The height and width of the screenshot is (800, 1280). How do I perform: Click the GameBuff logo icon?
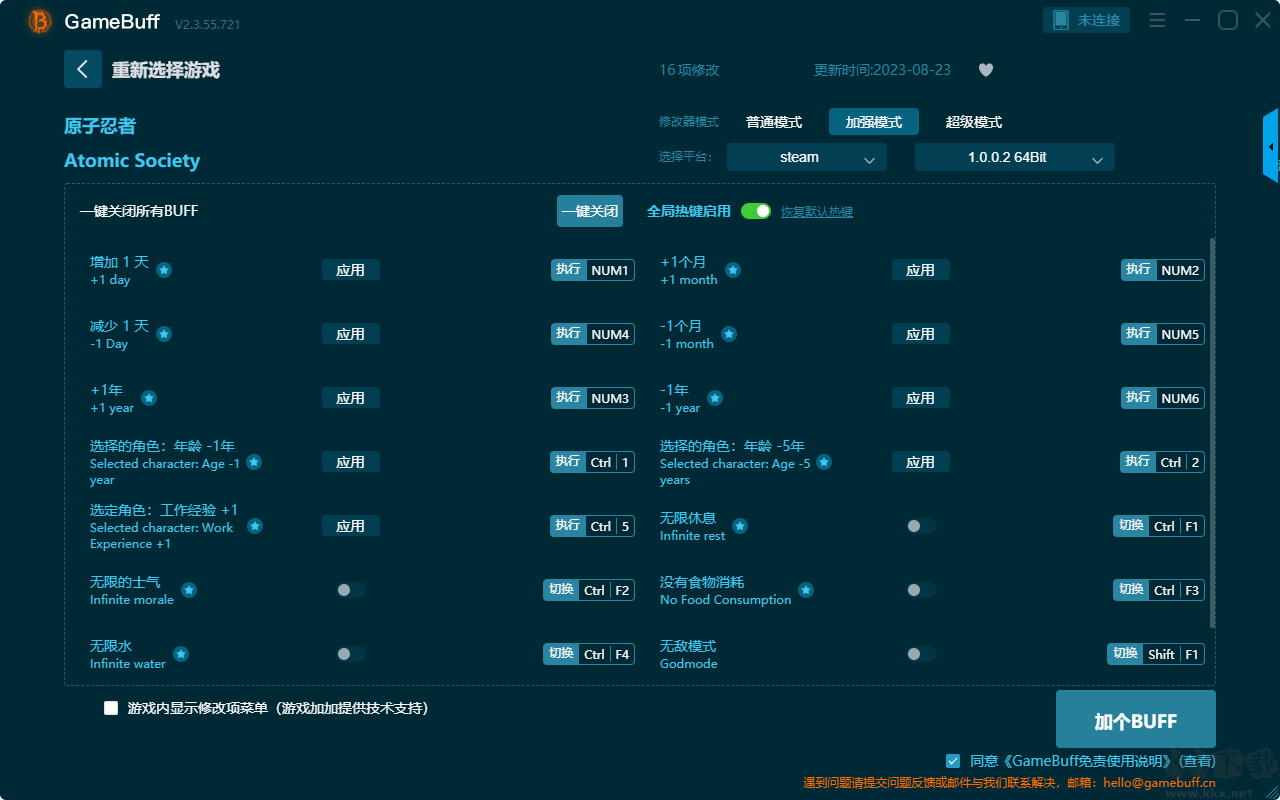coord(40,21)
